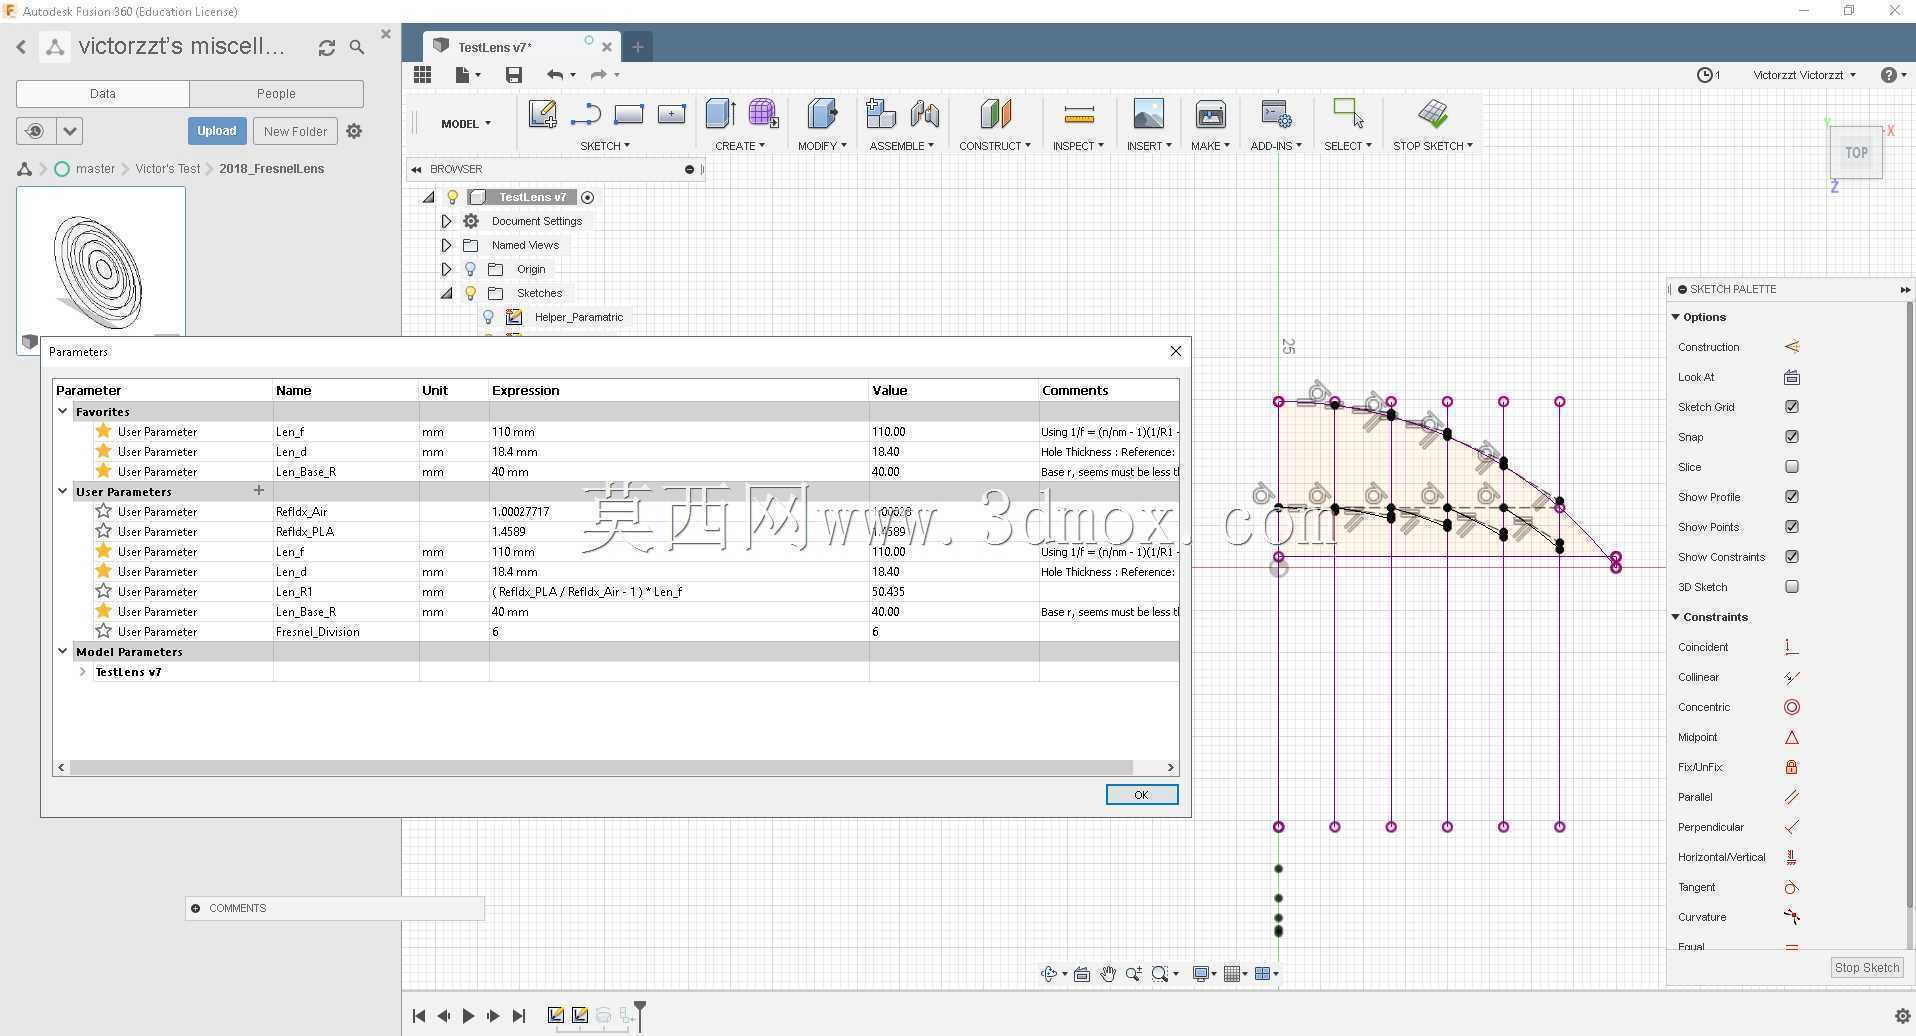The image size is (1916, 1036).
Task: Click the Coincident constraint icon
Action: [1792, 647]
